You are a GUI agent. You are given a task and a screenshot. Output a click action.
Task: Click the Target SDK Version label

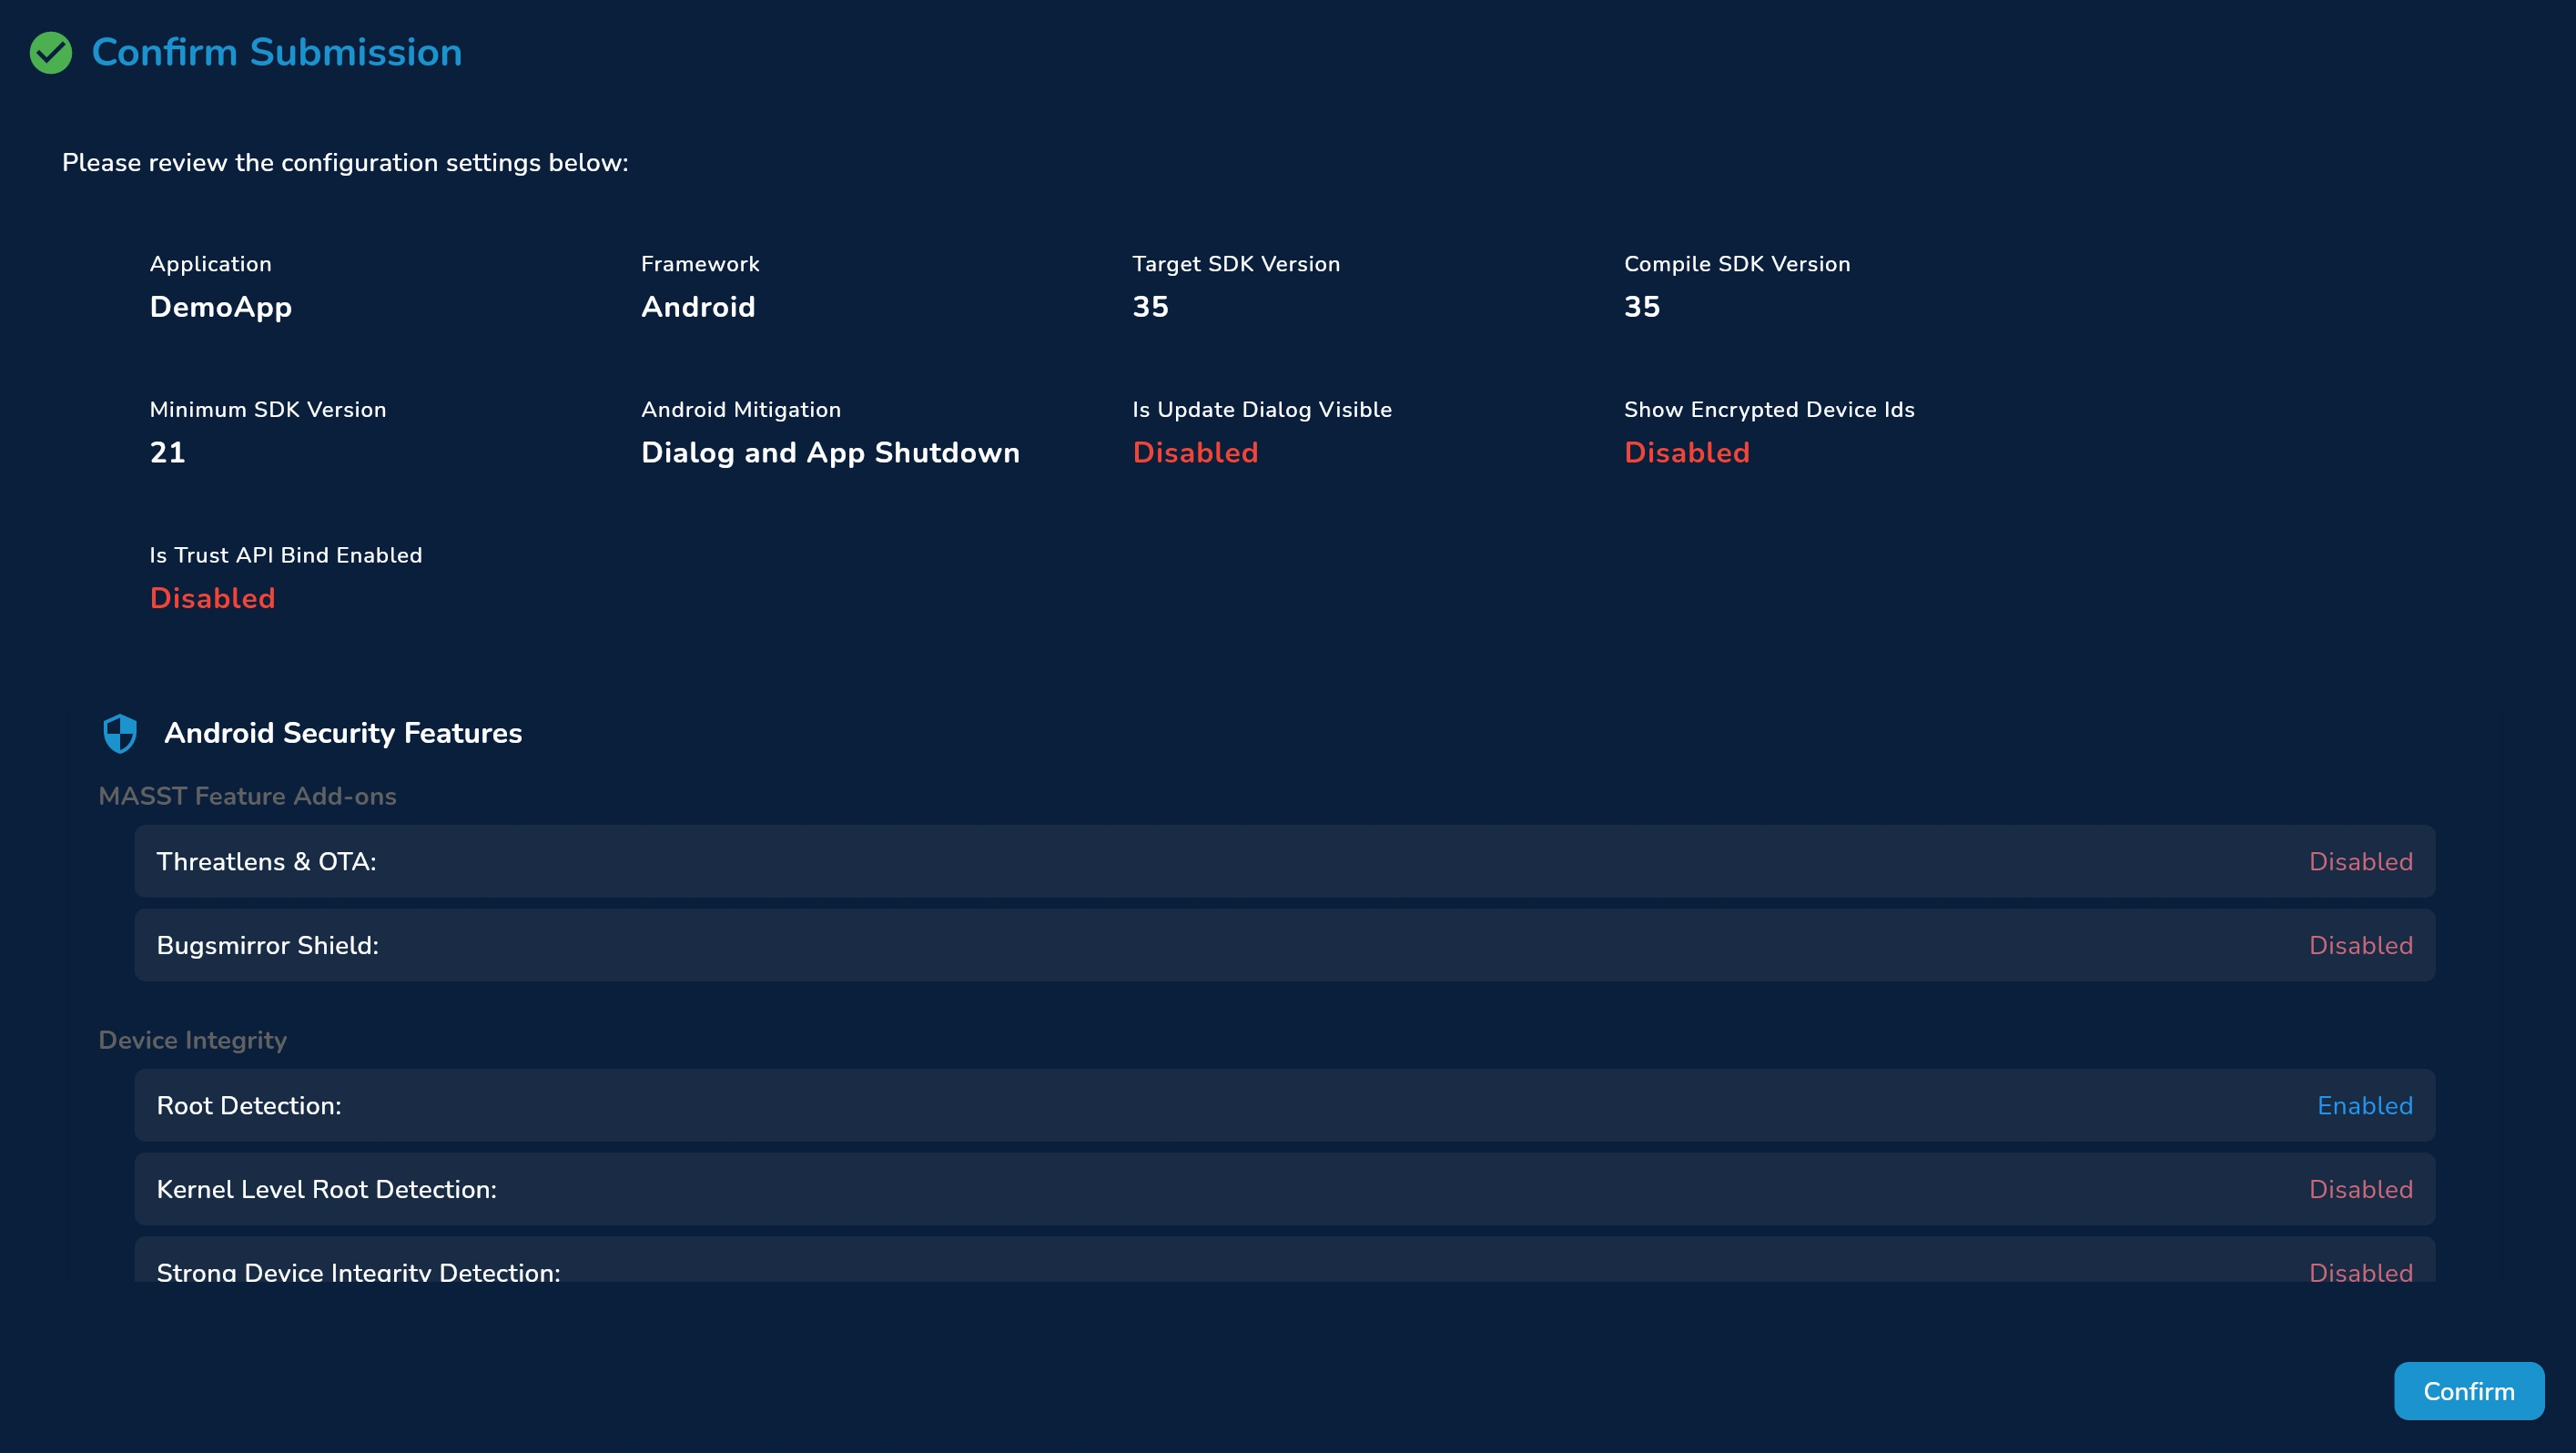coord(1236,264)
